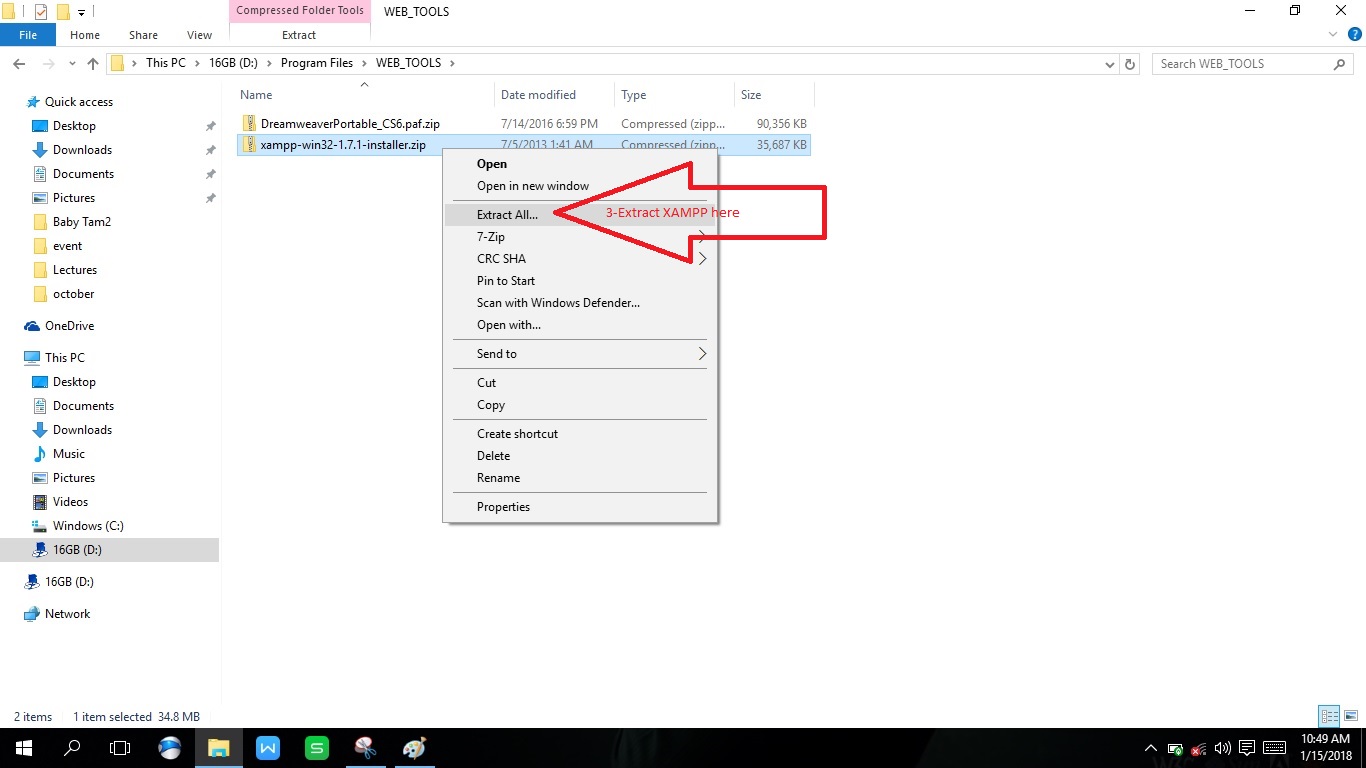The image size is (1366, 768).
Task: Click Extract All in the context menu
Action: (x=507, y=214)
